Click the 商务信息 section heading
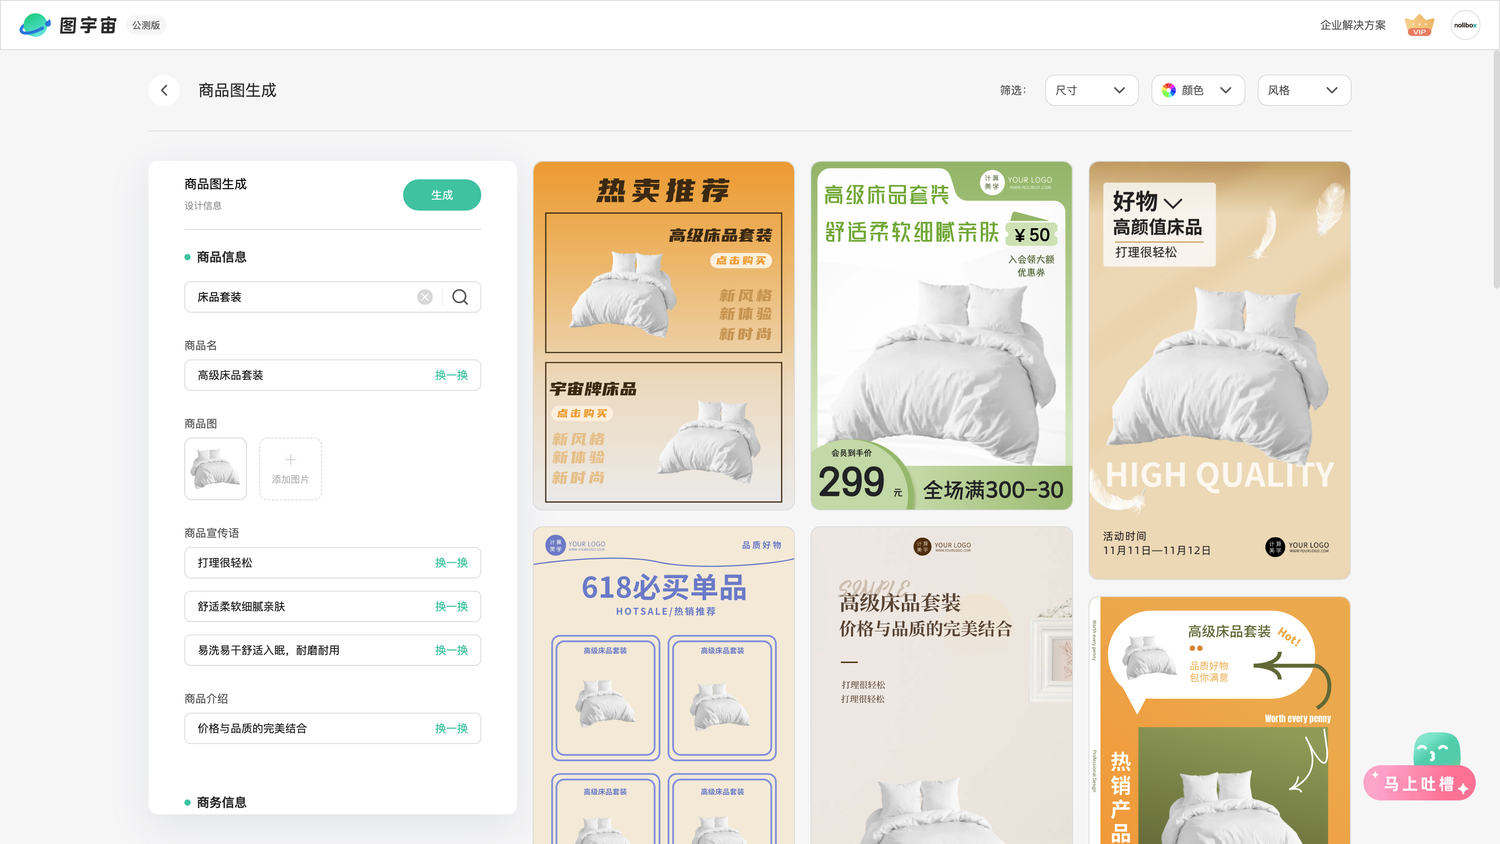Image resolution: width=1500 pixels, height=844 pixels. point(221,802)
